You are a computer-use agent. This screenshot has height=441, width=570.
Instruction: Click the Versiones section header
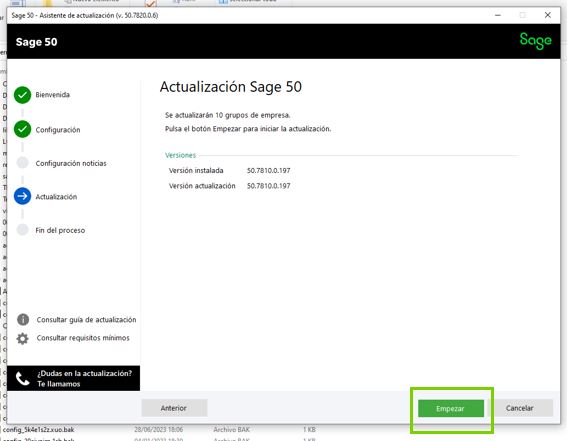pyautogui.click(x=180, y=155)
